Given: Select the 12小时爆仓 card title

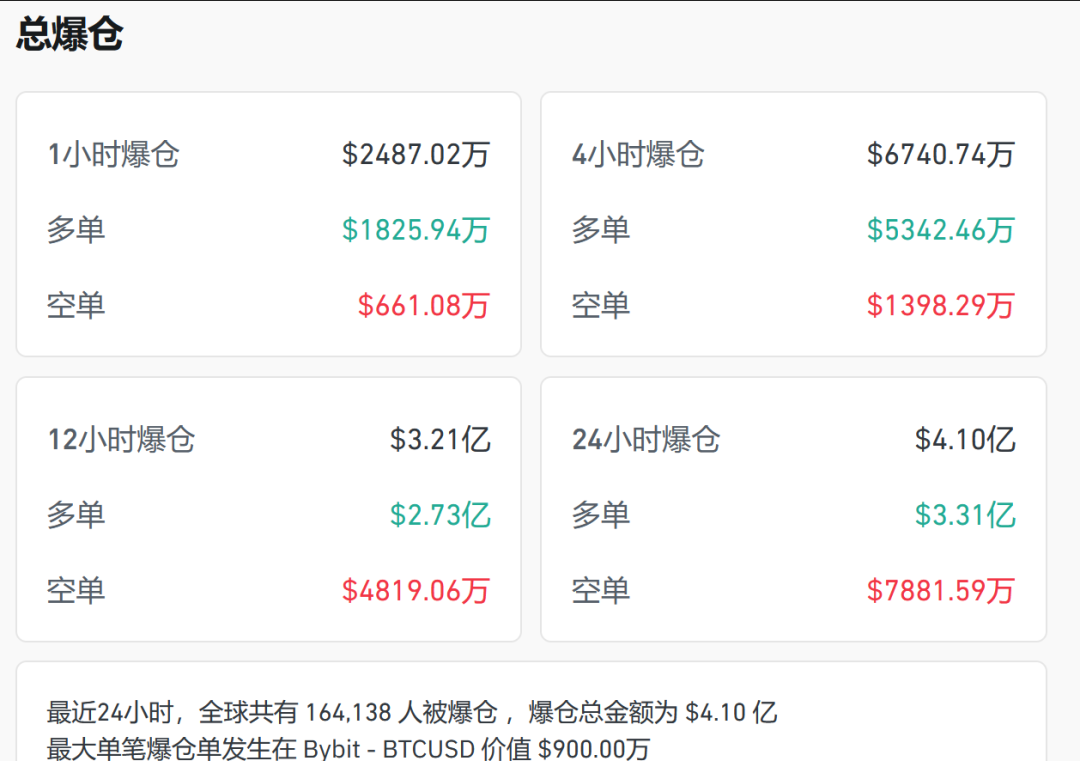Looking at the screenshot, I should pos(121,440).
